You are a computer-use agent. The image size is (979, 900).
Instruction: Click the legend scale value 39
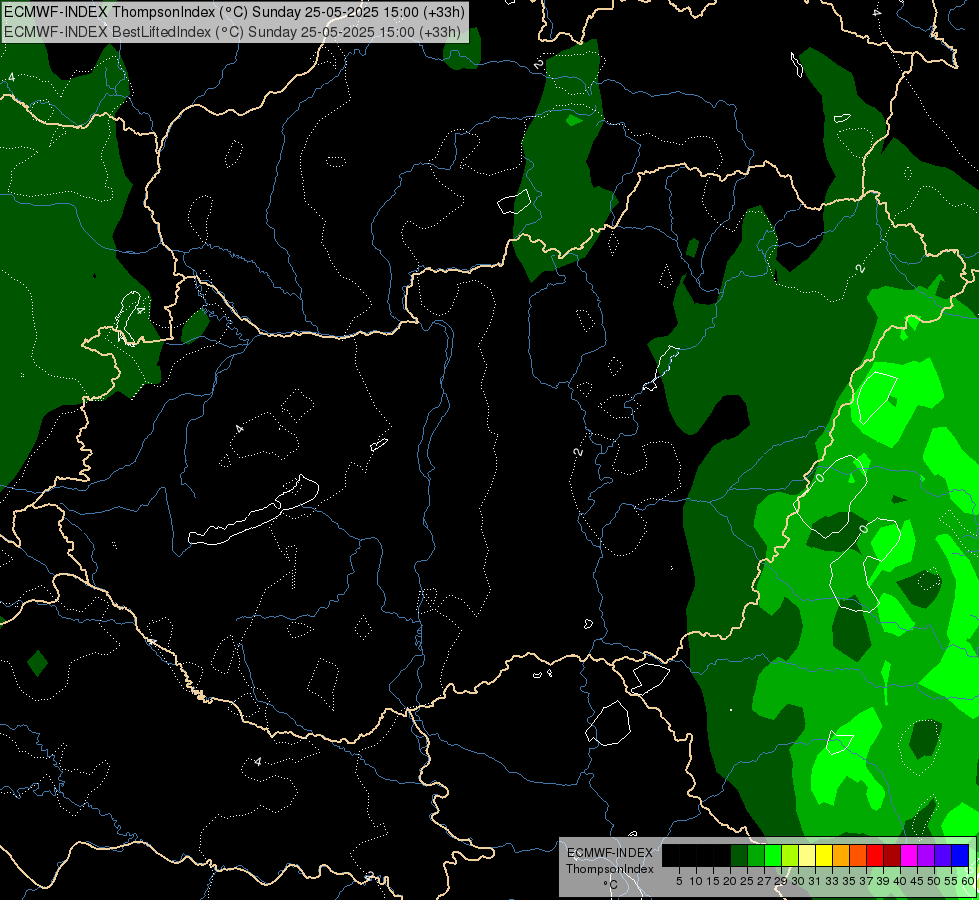[x=883, y=881]
